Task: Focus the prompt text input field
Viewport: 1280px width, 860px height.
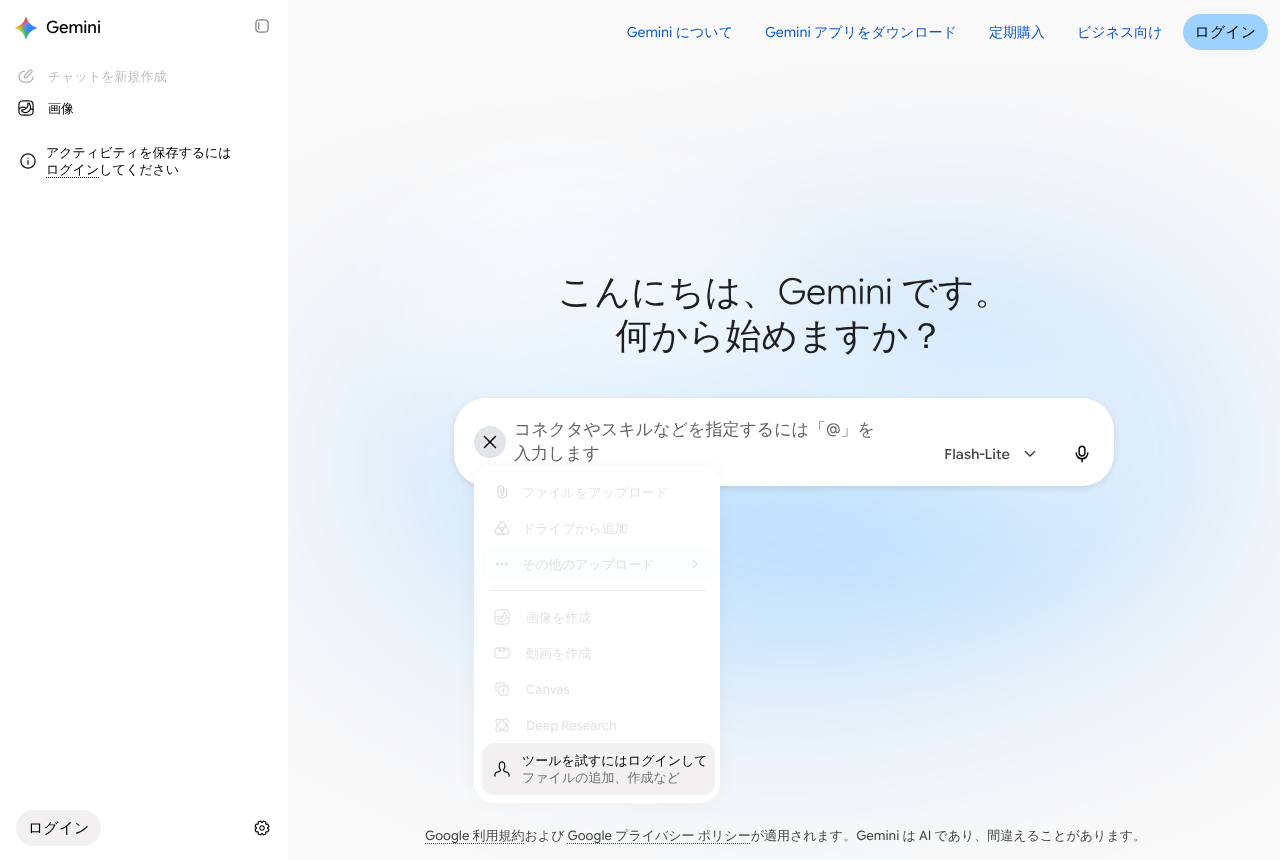Action: point(698,442)
